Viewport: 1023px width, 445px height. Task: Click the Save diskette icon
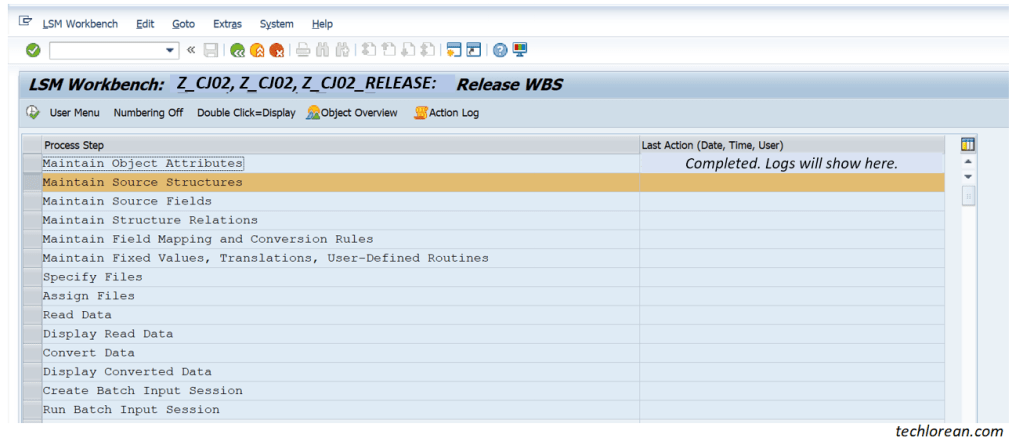pos(211,50)
